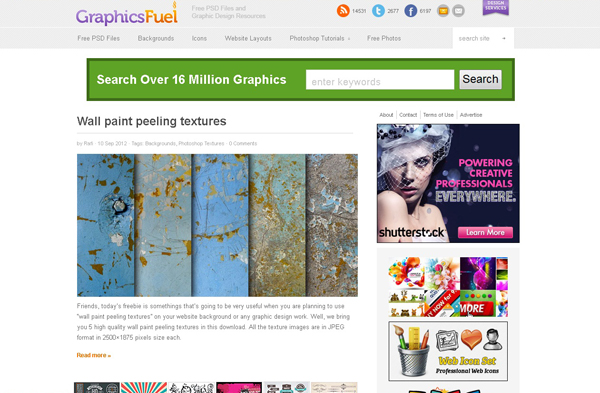600x393 pixels.
Task: Submit site search with arrow icon
Action: [x=504, y=38]
